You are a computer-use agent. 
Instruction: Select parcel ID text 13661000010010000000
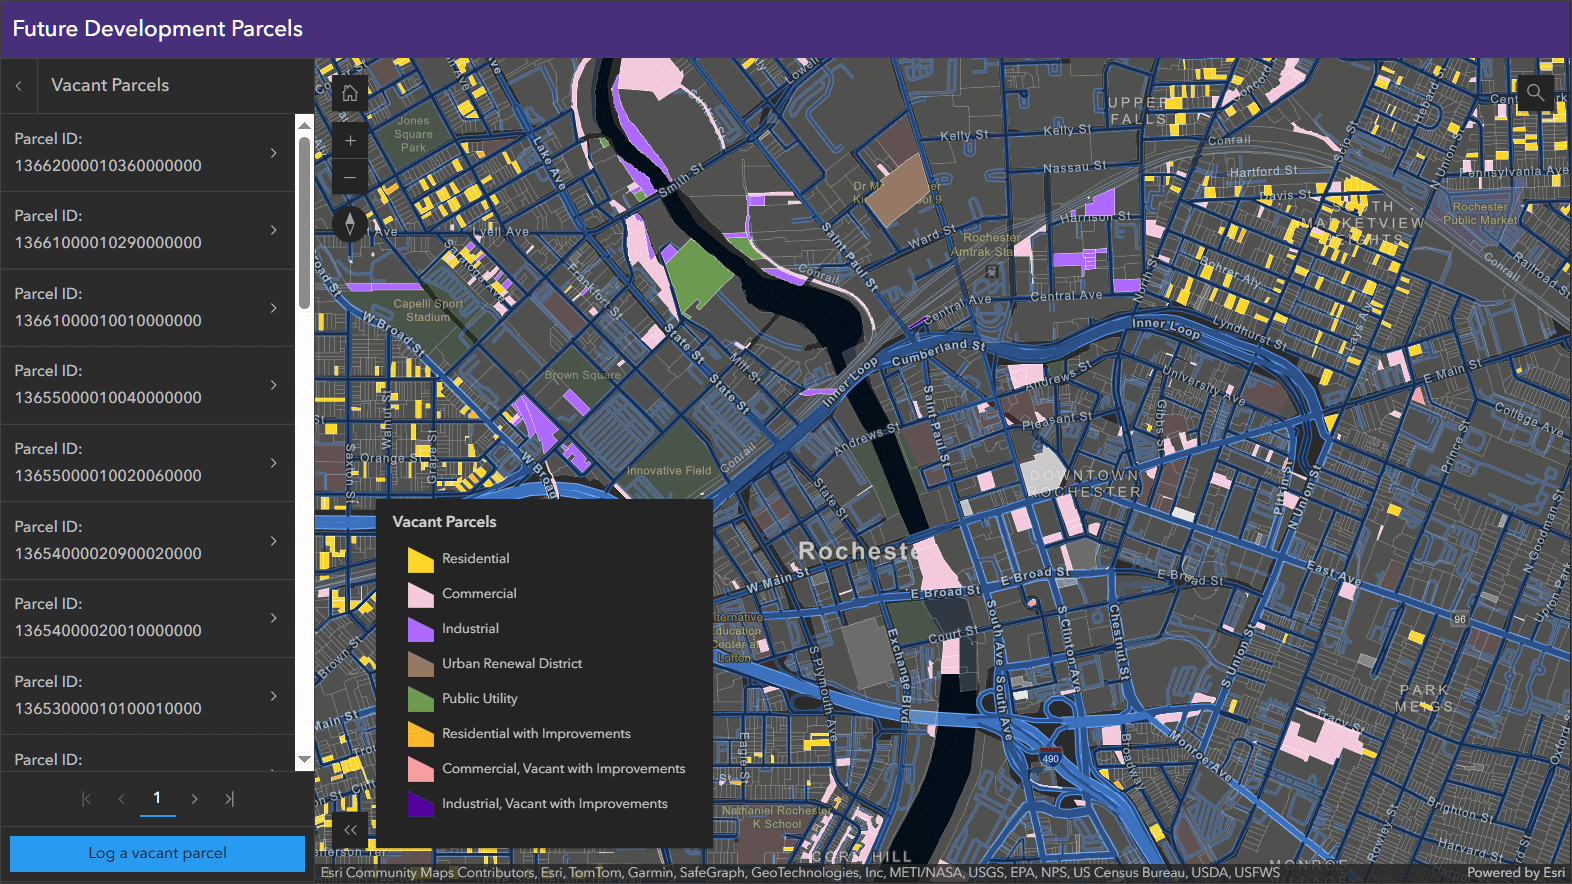coord(108,321)
